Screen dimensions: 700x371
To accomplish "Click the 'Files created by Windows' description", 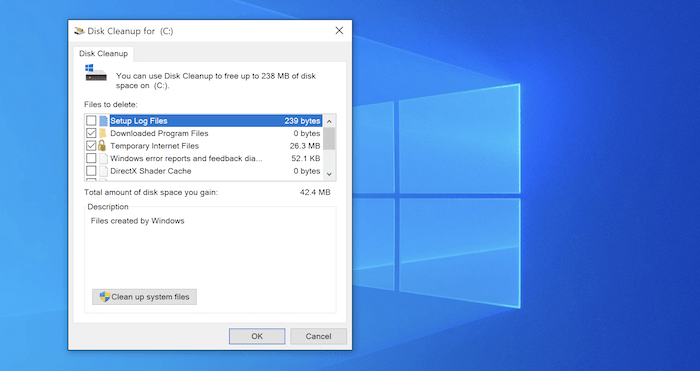I will click(138, 221).
